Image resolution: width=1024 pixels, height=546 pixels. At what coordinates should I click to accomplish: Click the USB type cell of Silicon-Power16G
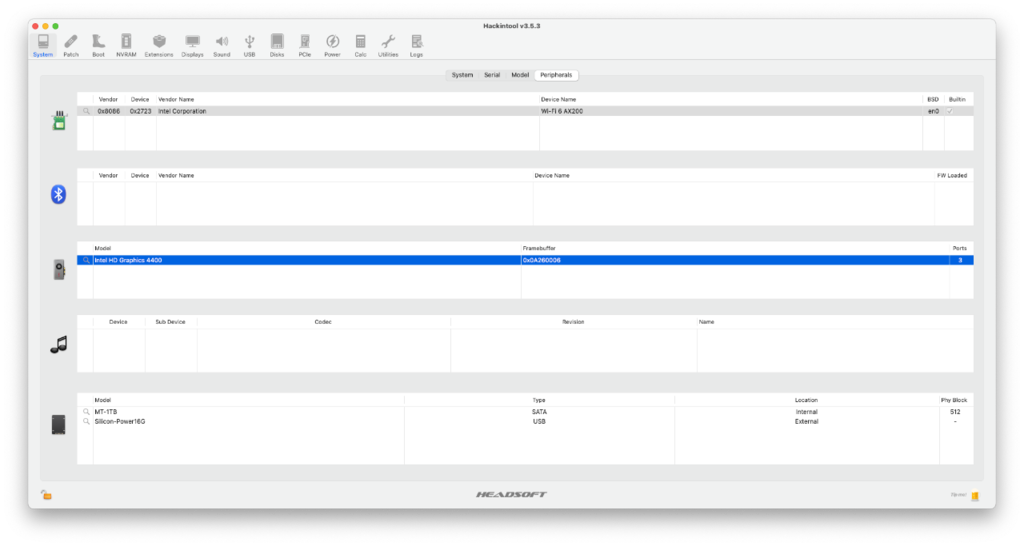tap(539, 422)
